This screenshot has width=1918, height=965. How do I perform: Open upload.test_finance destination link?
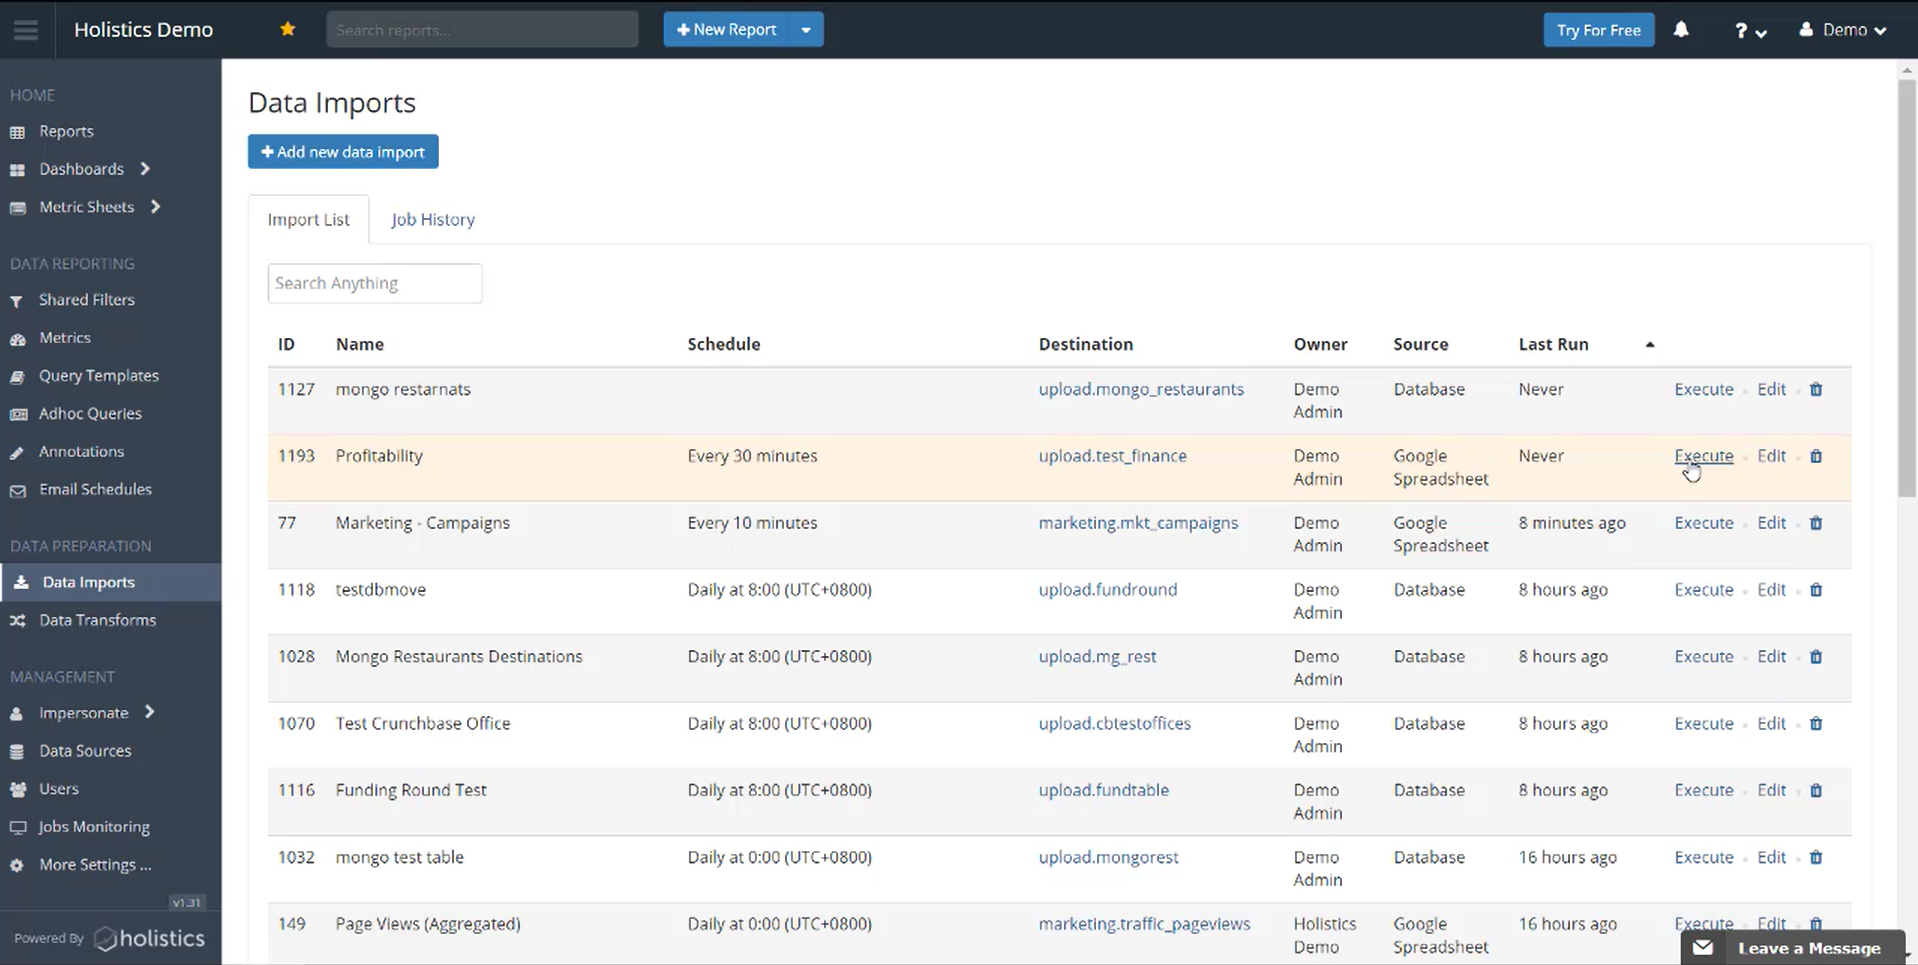point(1112,456)
